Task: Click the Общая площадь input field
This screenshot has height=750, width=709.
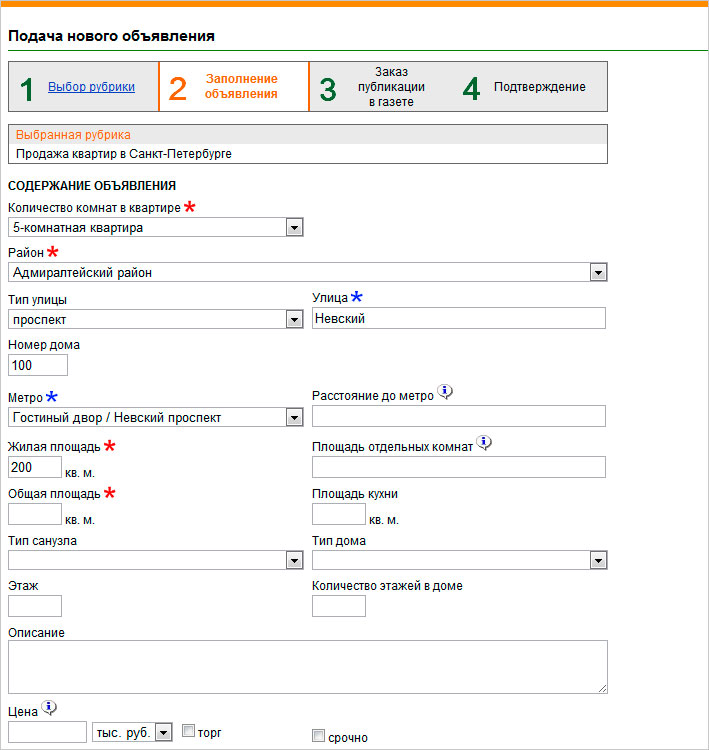Action: tap(35, 514)
